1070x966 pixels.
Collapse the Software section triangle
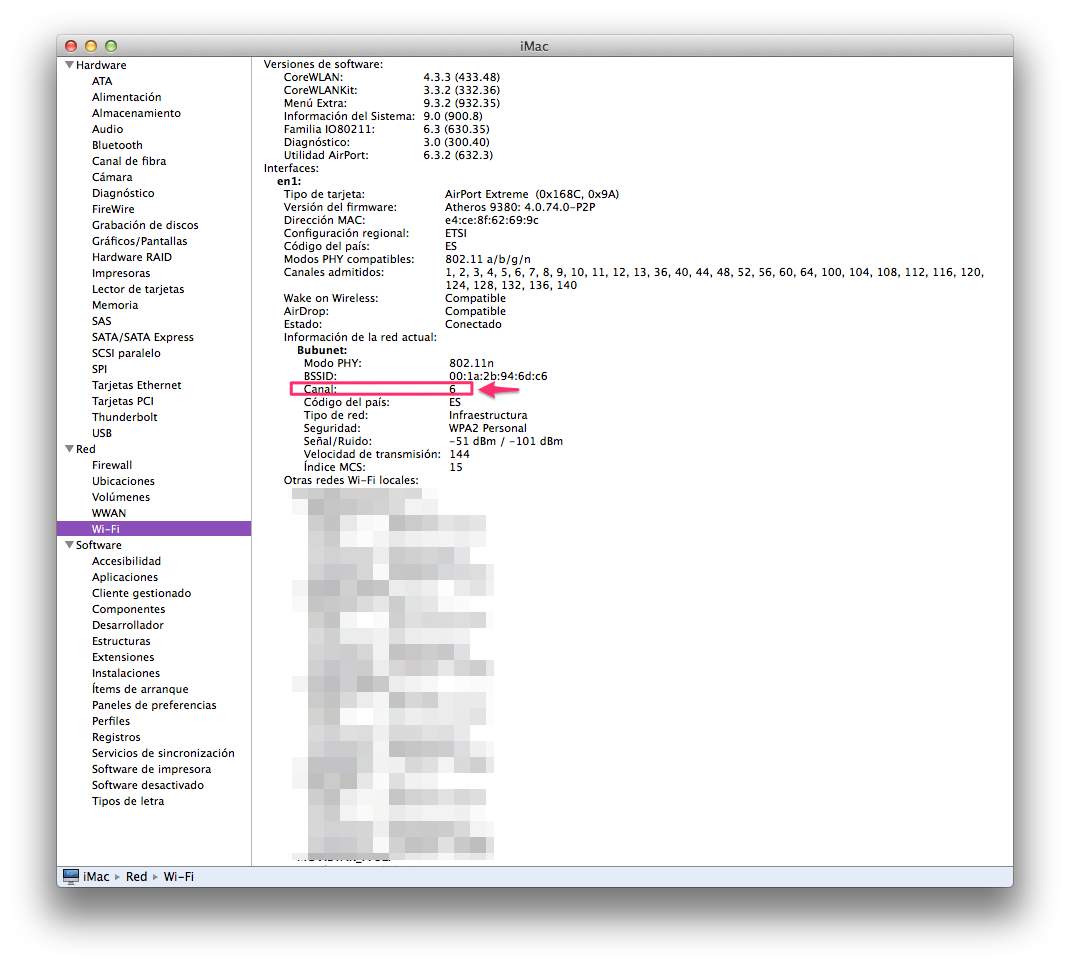click(x=69, y=545)
